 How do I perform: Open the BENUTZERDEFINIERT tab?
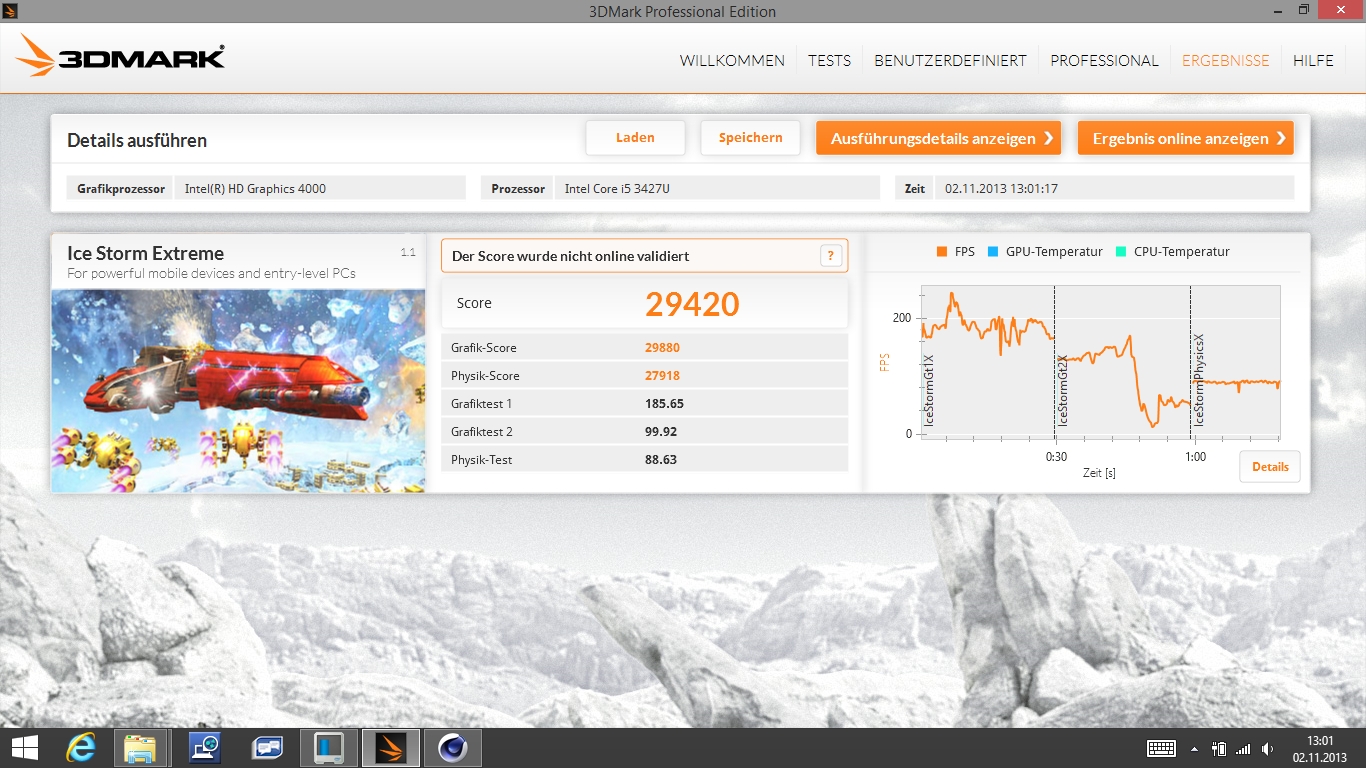coord(950,60)
